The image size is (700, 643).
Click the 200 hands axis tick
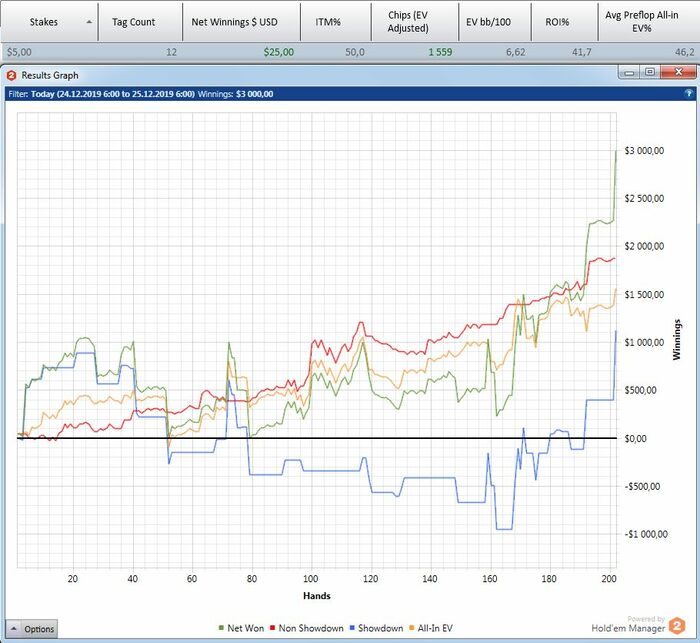608,579
